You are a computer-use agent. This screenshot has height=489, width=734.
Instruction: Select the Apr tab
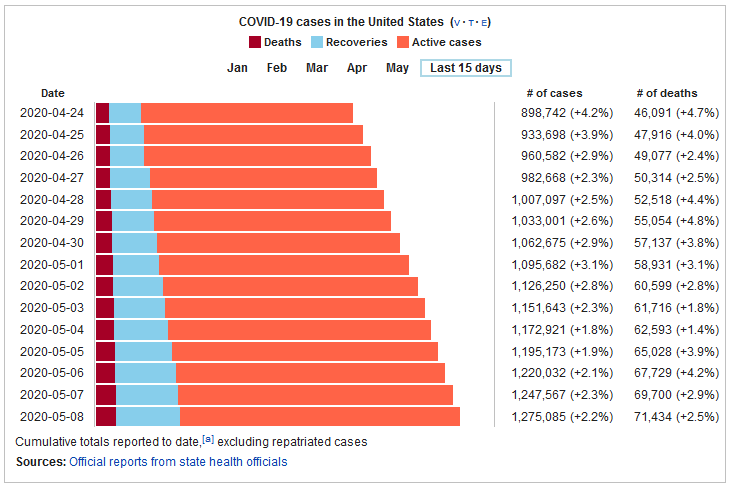[357, 68]
